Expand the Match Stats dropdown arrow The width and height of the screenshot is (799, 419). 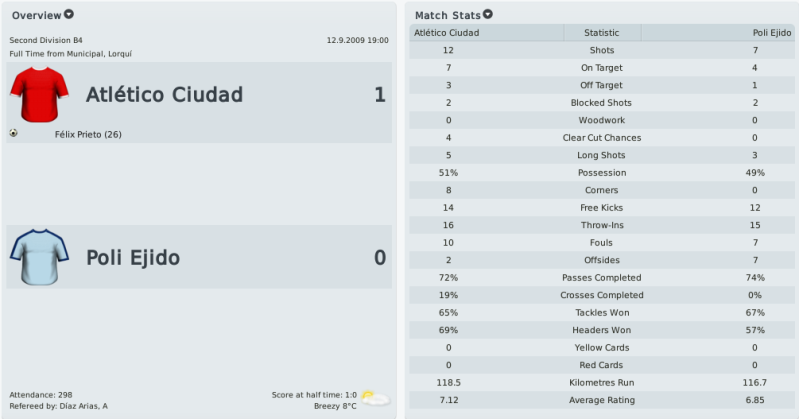point(488,14)
